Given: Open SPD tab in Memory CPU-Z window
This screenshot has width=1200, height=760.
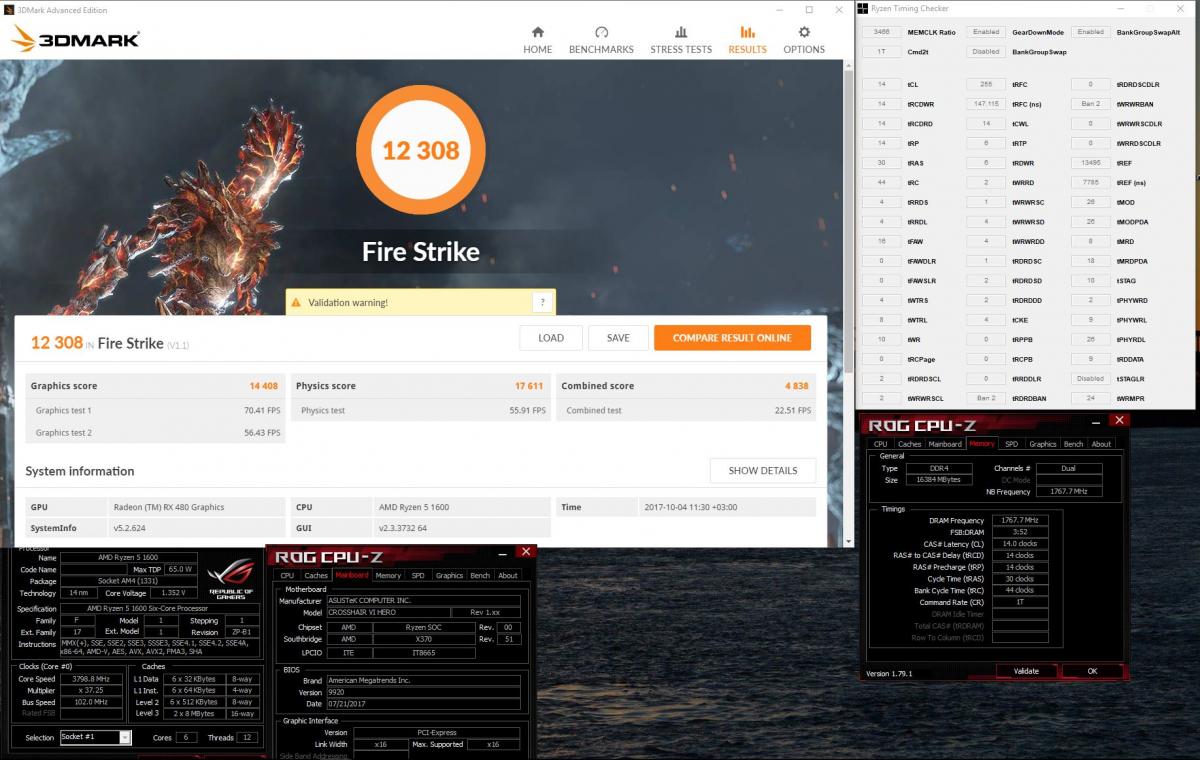Looking at the screenshot, I should coord(1011,444).
